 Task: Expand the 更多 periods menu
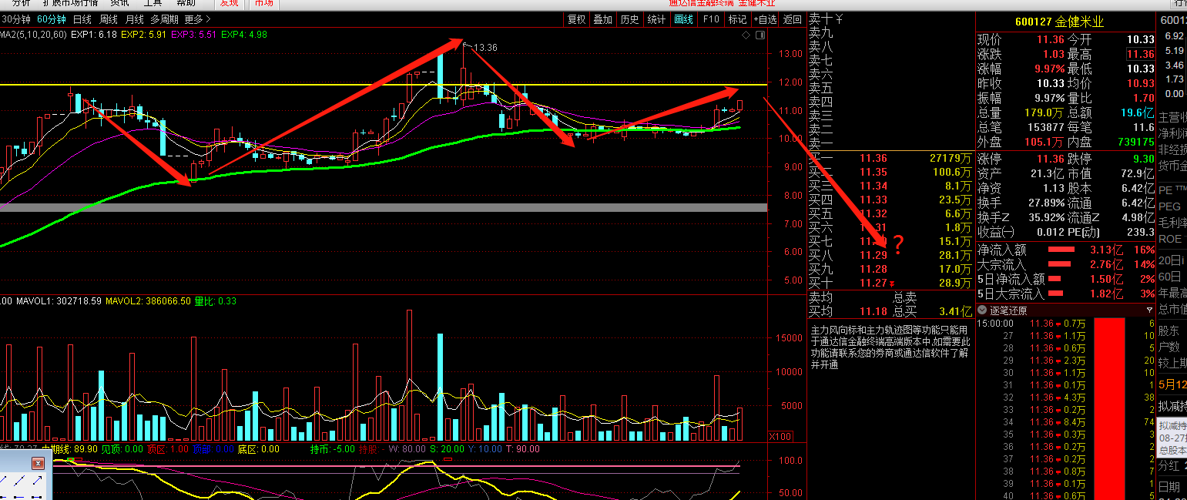[x=198, y=20]
